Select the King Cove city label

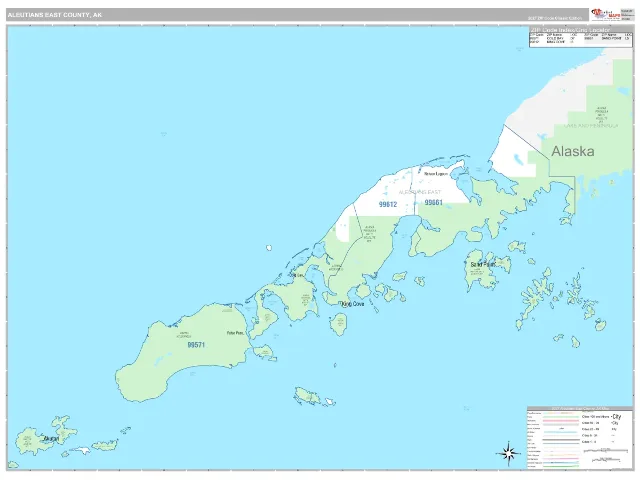(x=353, y=304)
